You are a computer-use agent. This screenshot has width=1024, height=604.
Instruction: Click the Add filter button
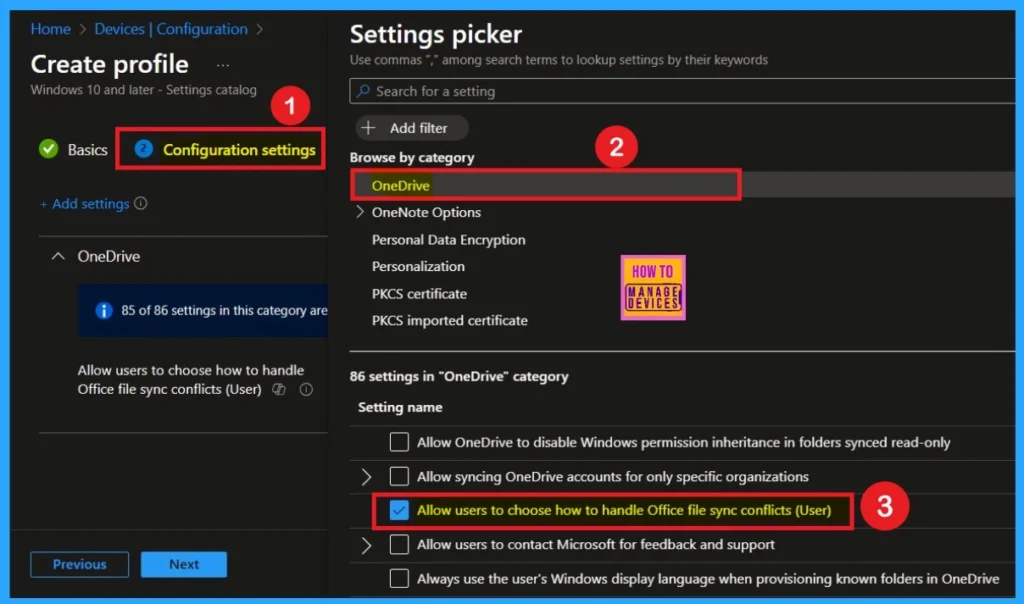(411, 128)
